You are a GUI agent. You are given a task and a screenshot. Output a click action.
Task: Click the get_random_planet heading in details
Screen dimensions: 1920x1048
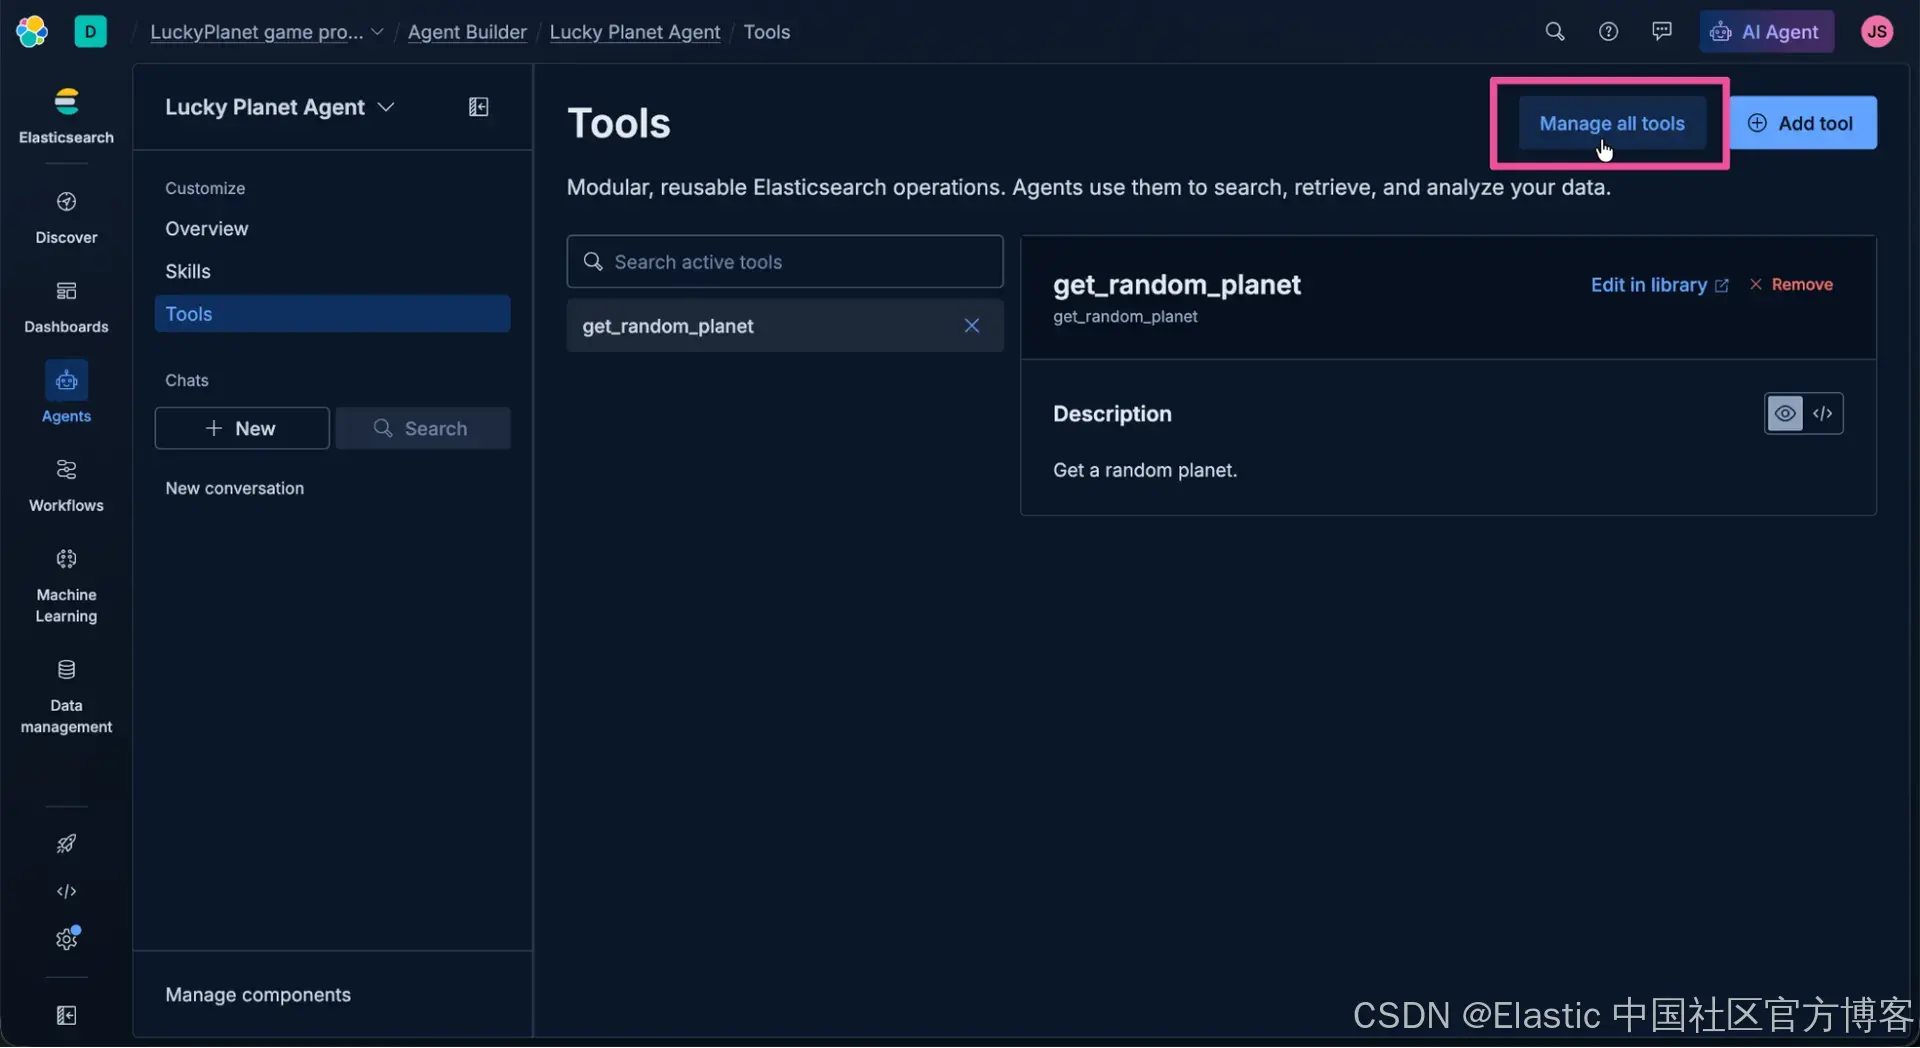[x=1177, y=285]
